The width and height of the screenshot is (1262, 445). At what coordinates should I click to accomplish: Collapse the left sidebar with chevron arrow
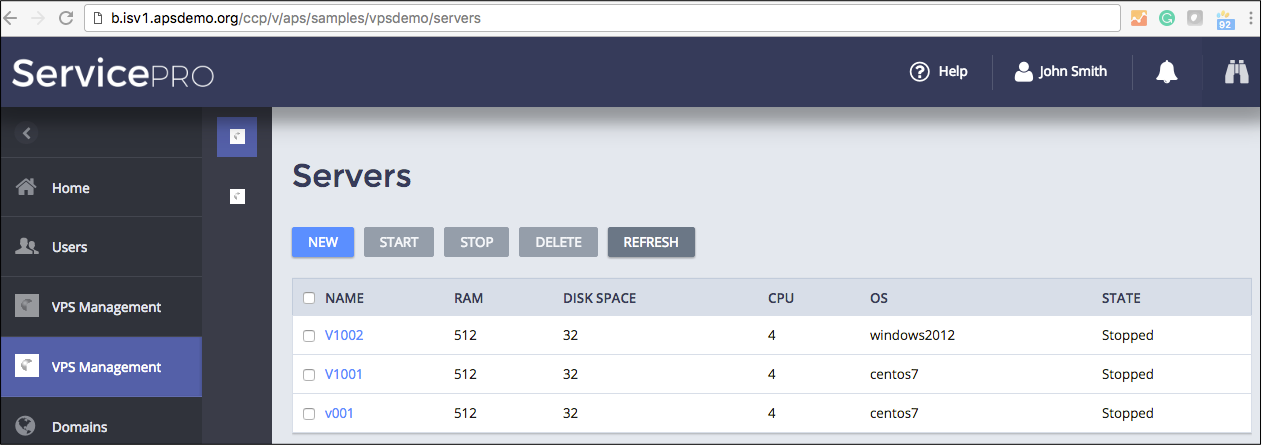27,133
